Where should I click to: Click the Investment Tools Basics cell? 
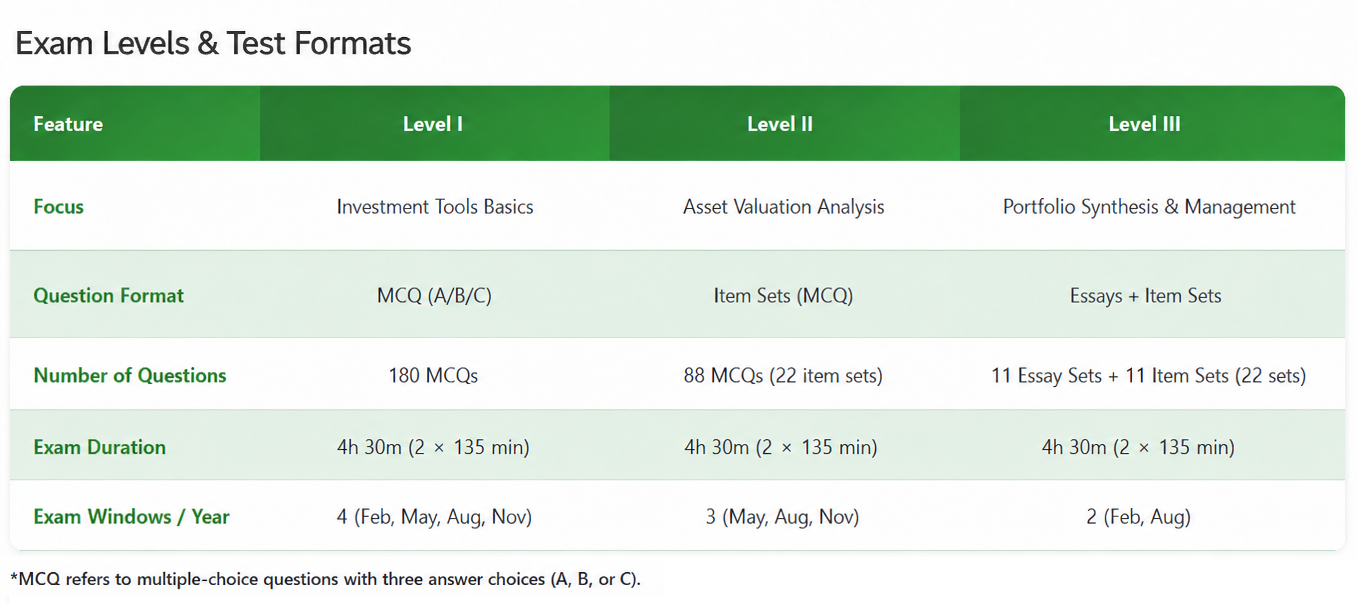435,207
